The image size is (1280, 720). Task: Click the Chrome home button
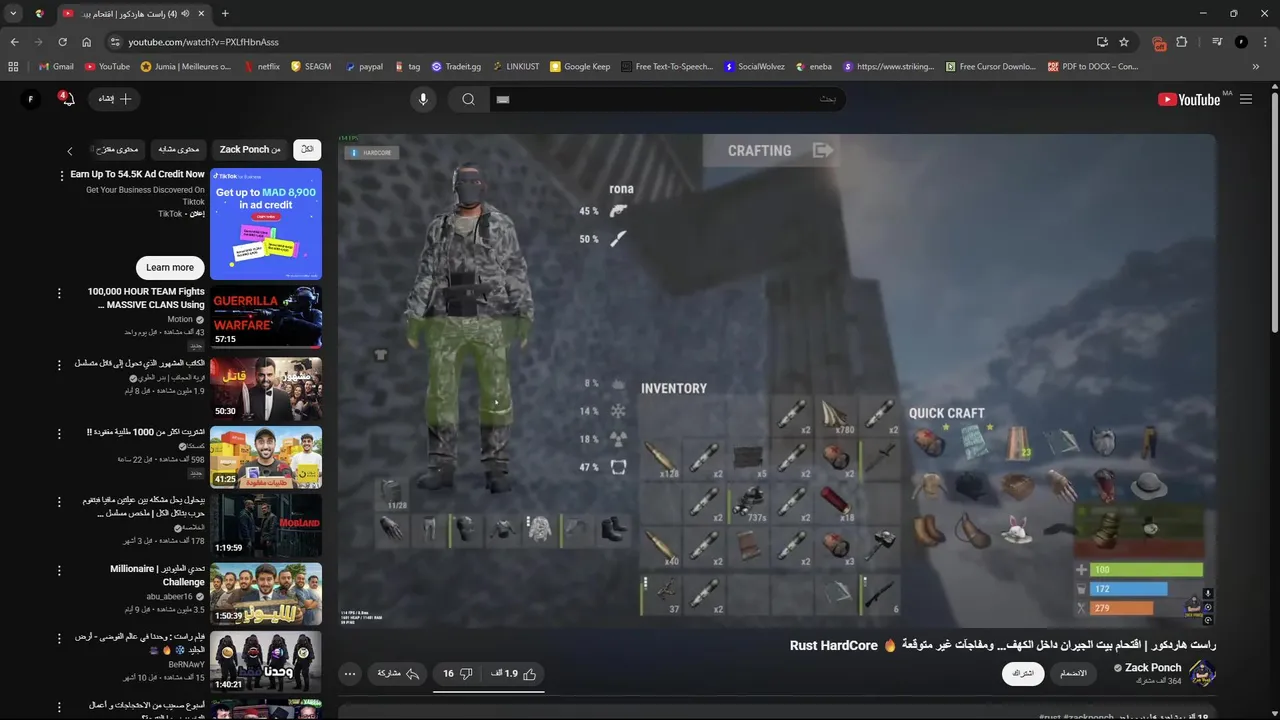[86, 42]
